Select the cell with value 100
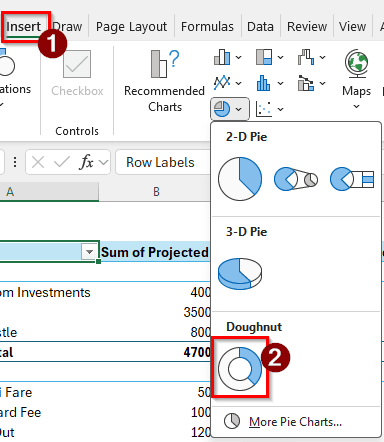 coord(155,412)
